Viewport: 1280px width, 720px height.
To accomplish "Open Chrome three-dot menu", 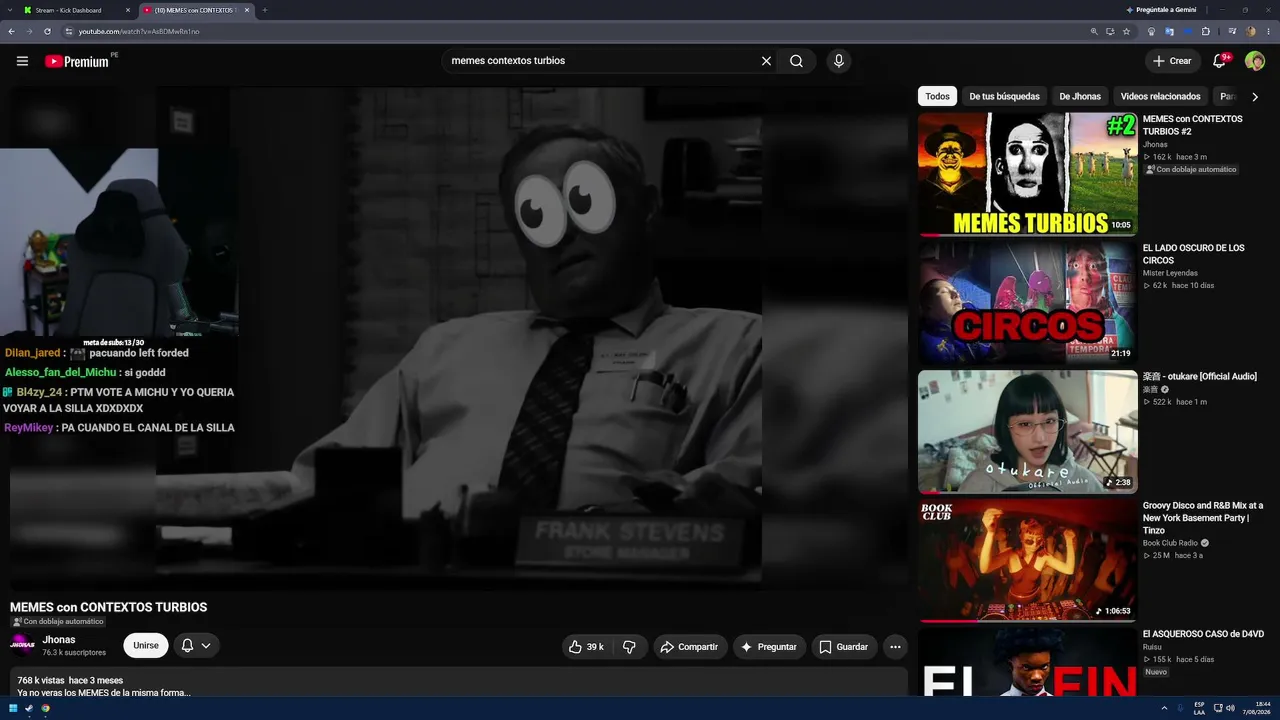I will coord(1268,31).
